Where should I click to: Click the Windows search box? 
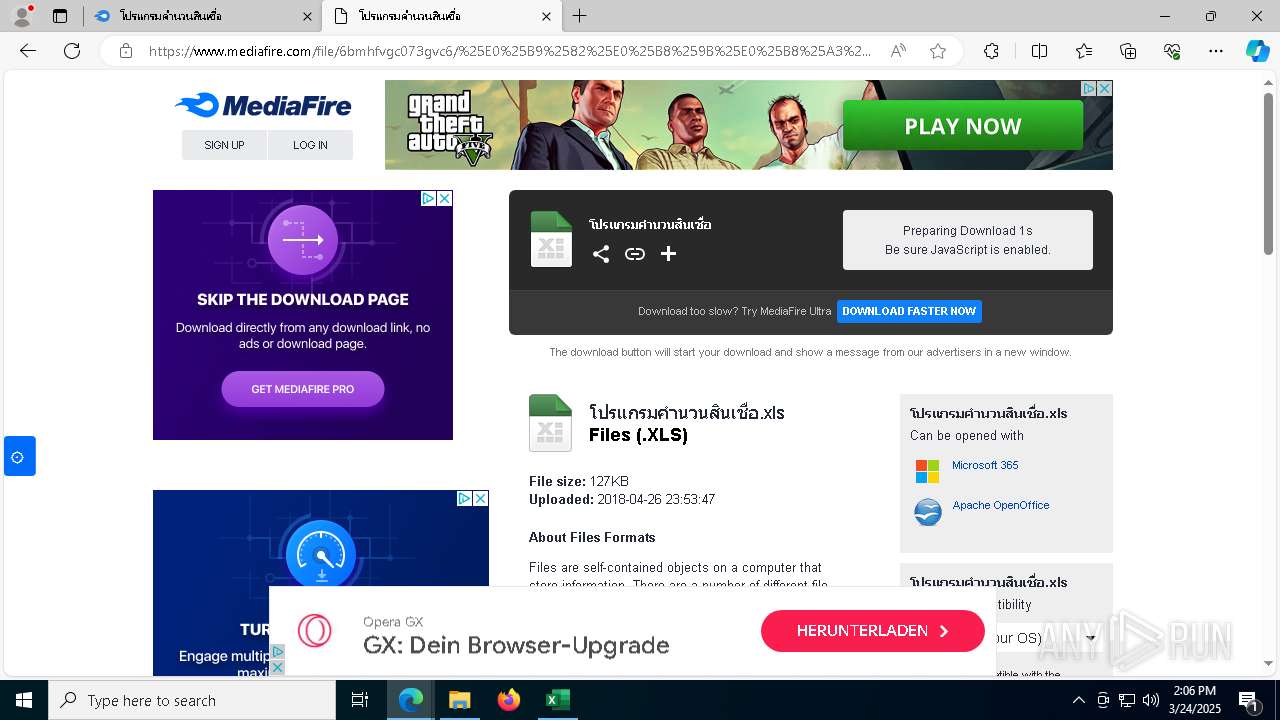tap(192, 700)
